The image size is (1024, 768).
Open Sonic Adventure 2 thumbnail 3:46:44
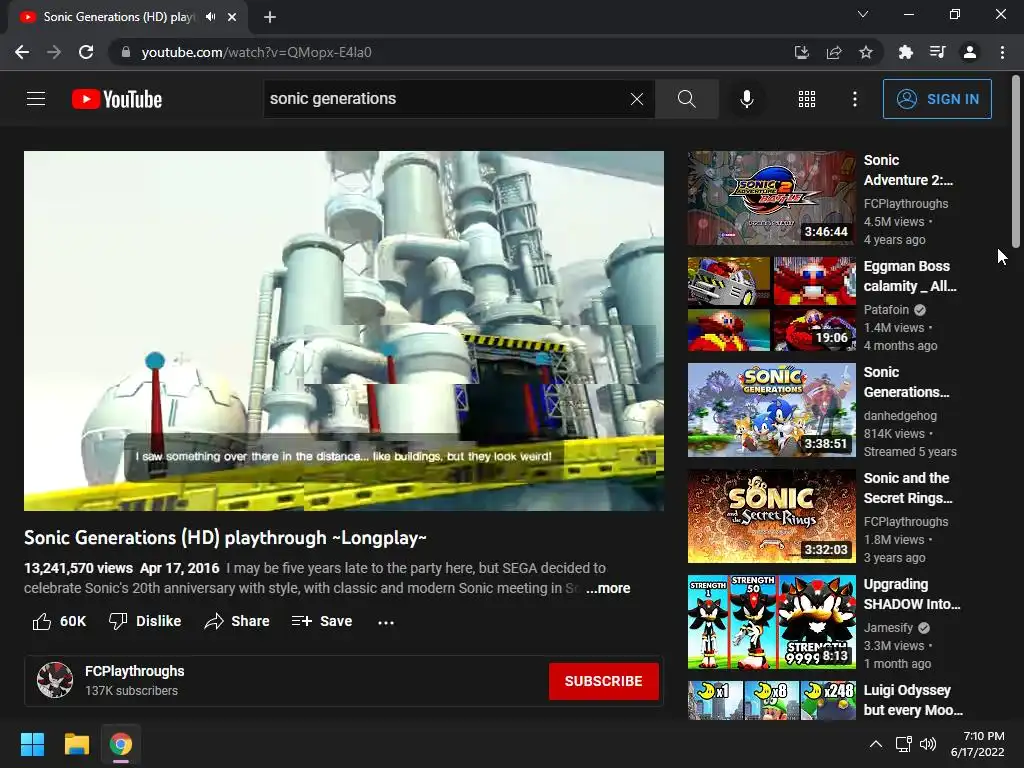(771, 198)
